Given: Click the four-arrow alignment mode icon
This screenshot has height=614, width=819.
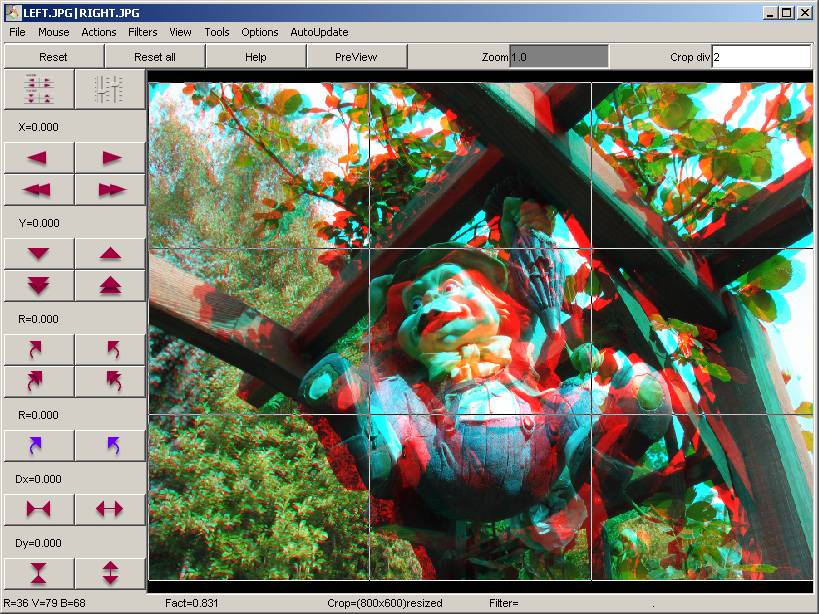Looking at the screenshot, I should point(39,90).
